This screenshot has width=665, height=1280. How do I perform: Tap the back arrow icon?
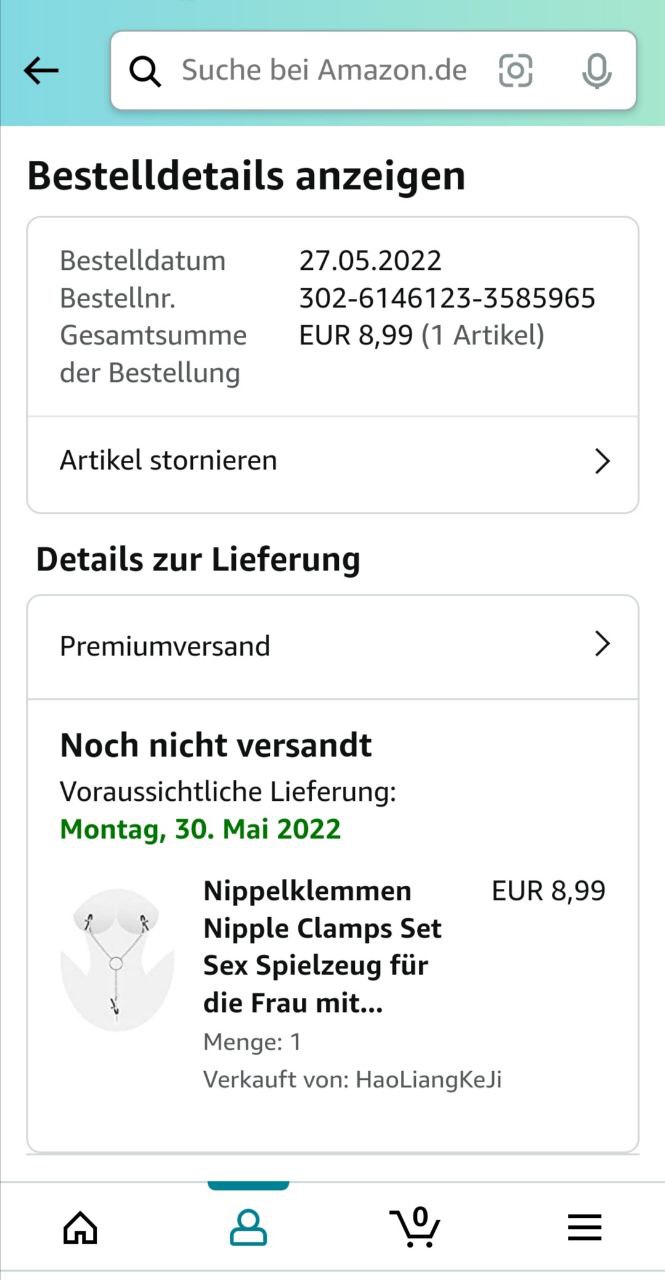pyautogui.click(x=41, y=70)
